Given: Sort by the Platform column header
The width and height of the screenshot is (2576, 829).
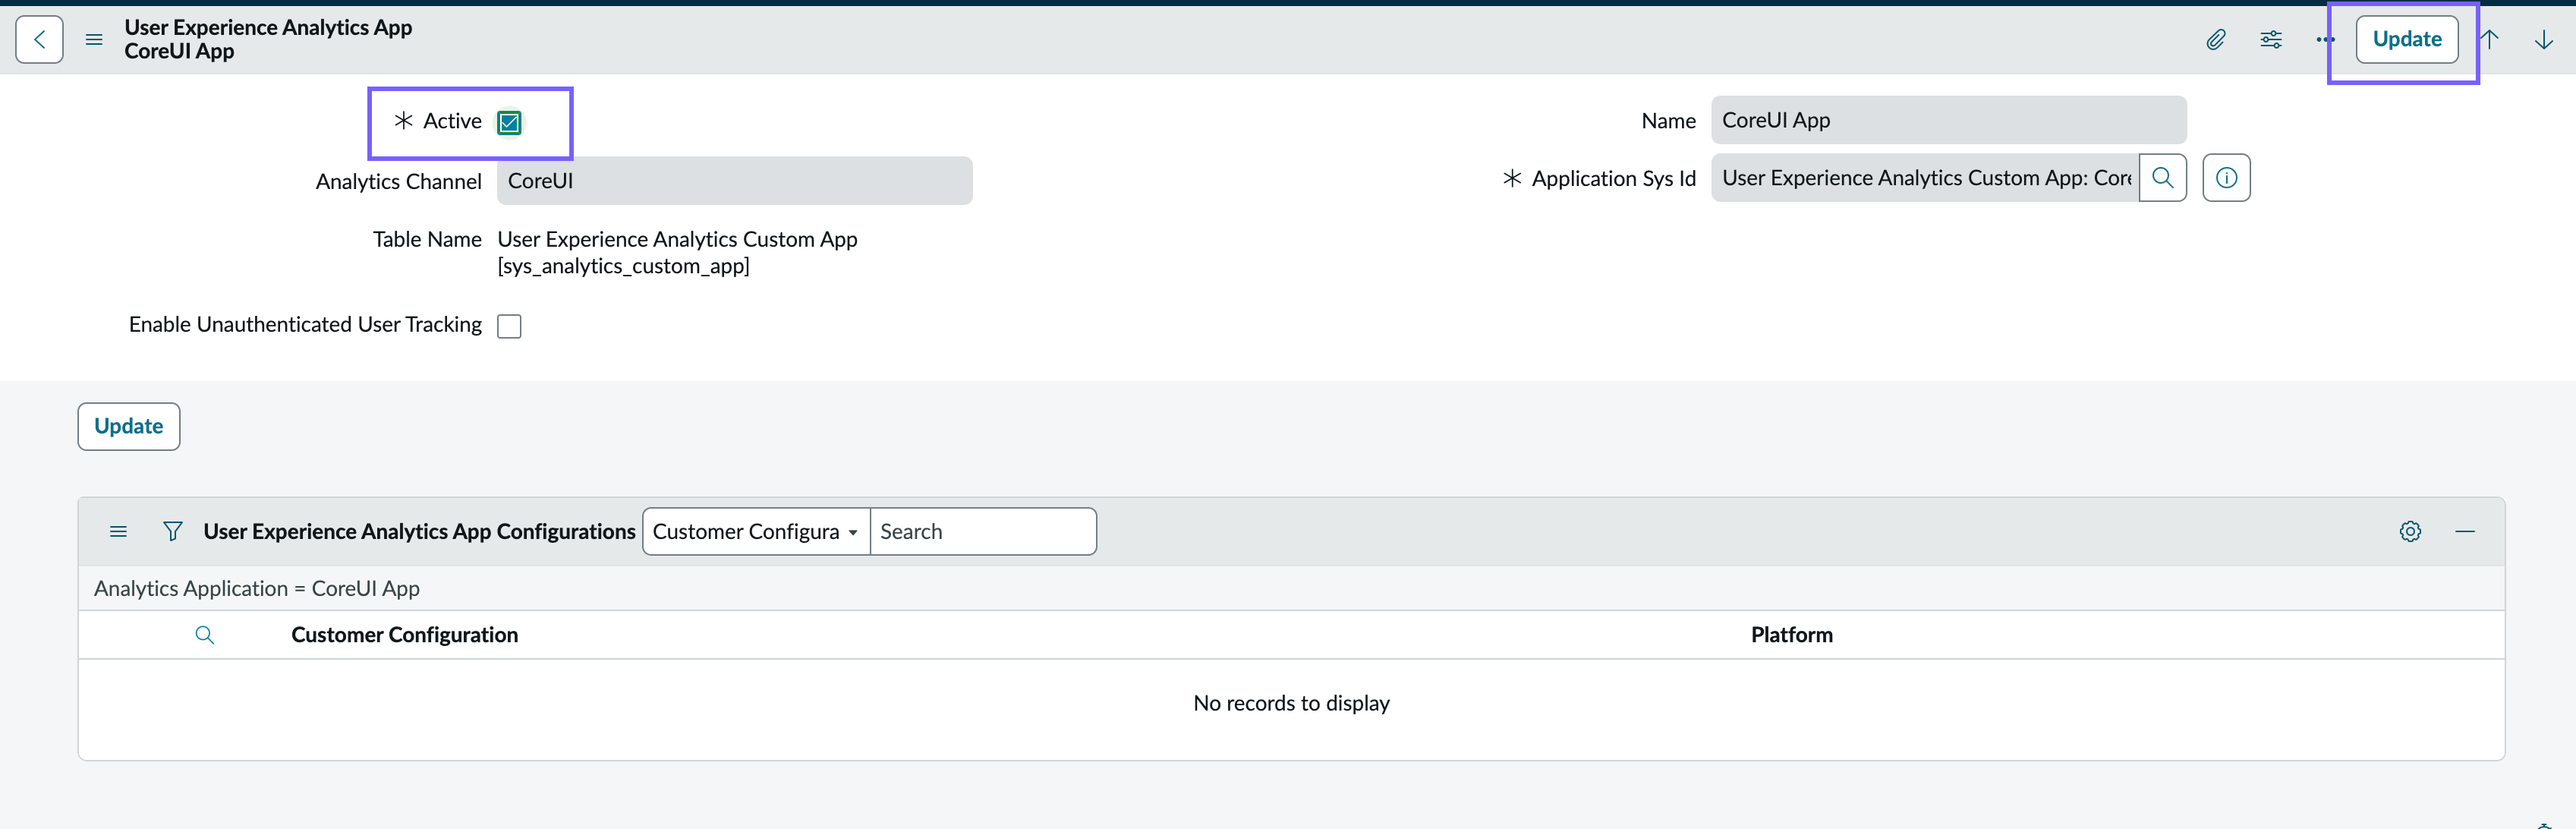Looking at the screenshot, I should coord(1791,635).
